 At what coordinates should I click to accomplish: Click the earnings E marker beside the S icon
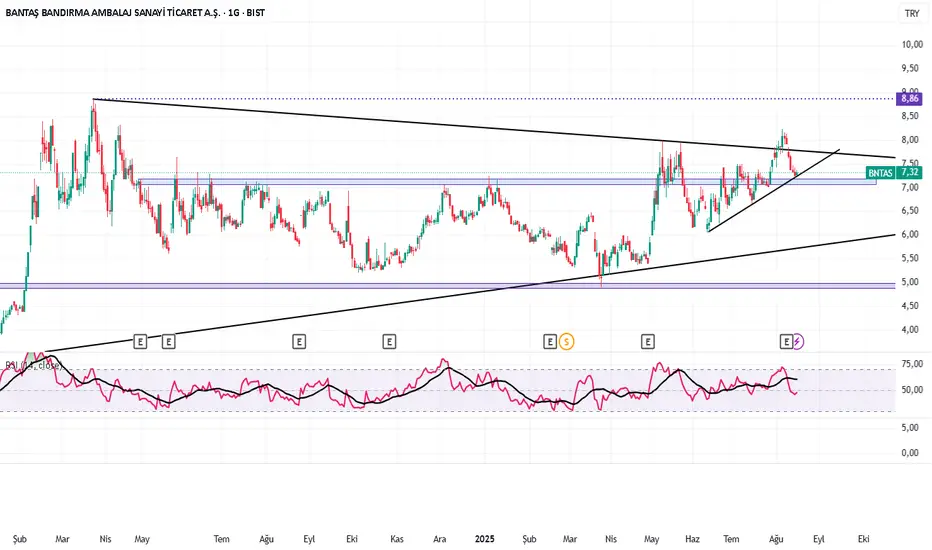tap(550, 341)
